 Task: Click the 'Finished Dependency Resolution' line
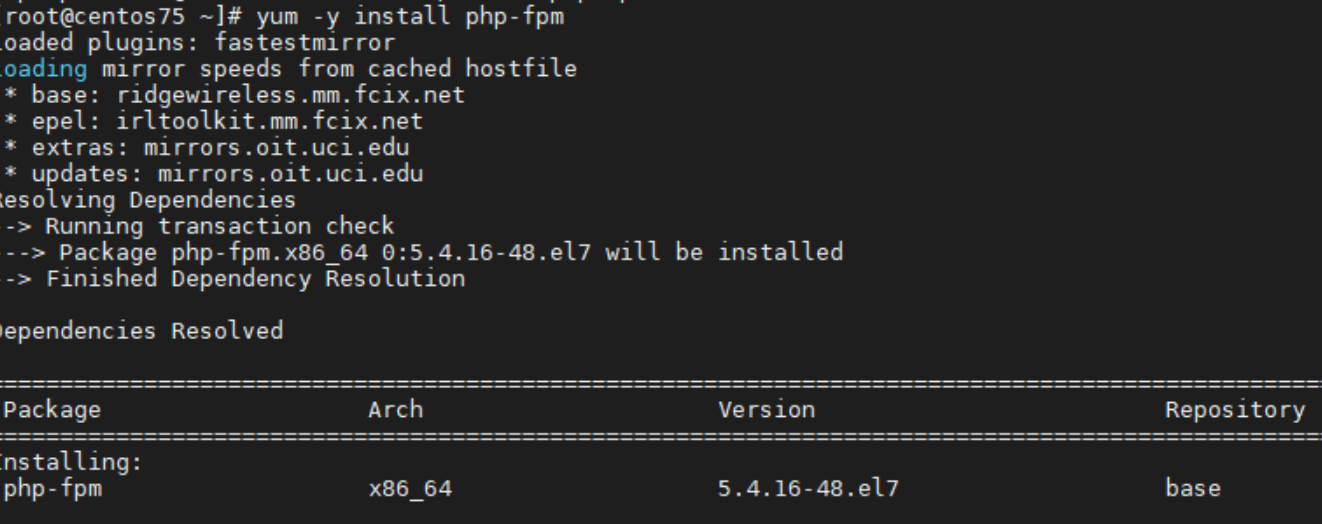(255, 278)
